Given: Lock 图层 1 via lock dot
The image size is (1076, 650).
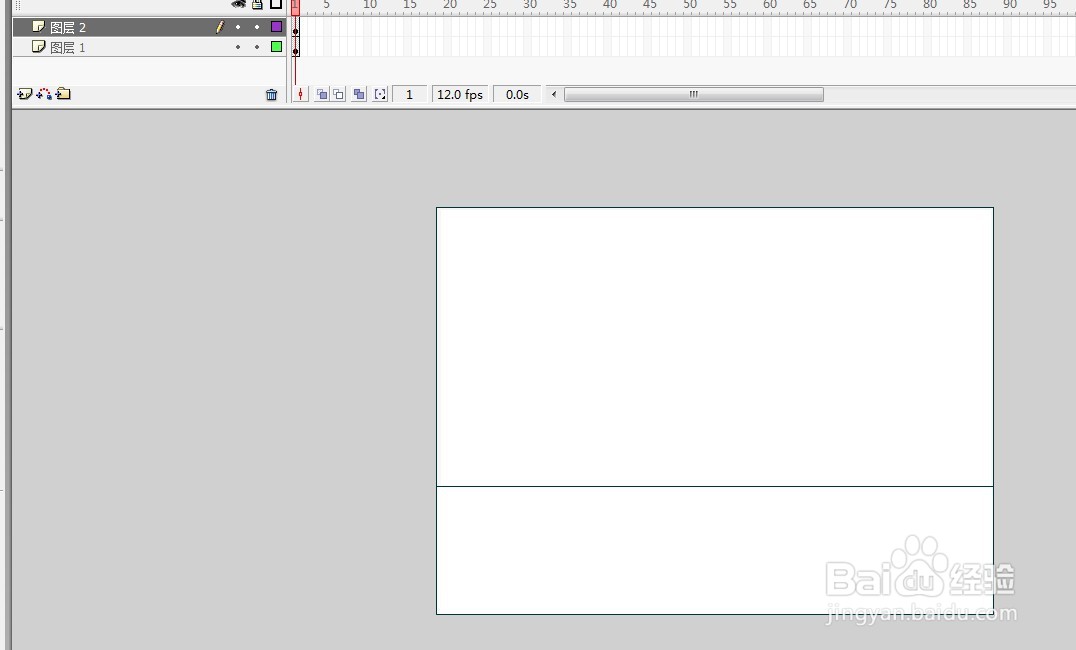Looking at the screenshot, I should [x=257, y=47].
